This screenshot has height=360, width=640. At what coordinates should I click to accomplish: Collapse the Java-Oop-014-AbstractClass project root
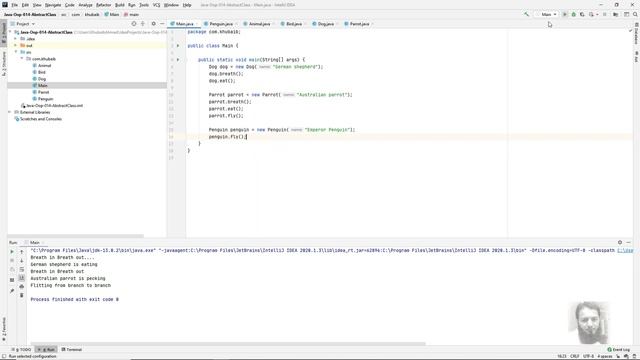click(10, 32)
